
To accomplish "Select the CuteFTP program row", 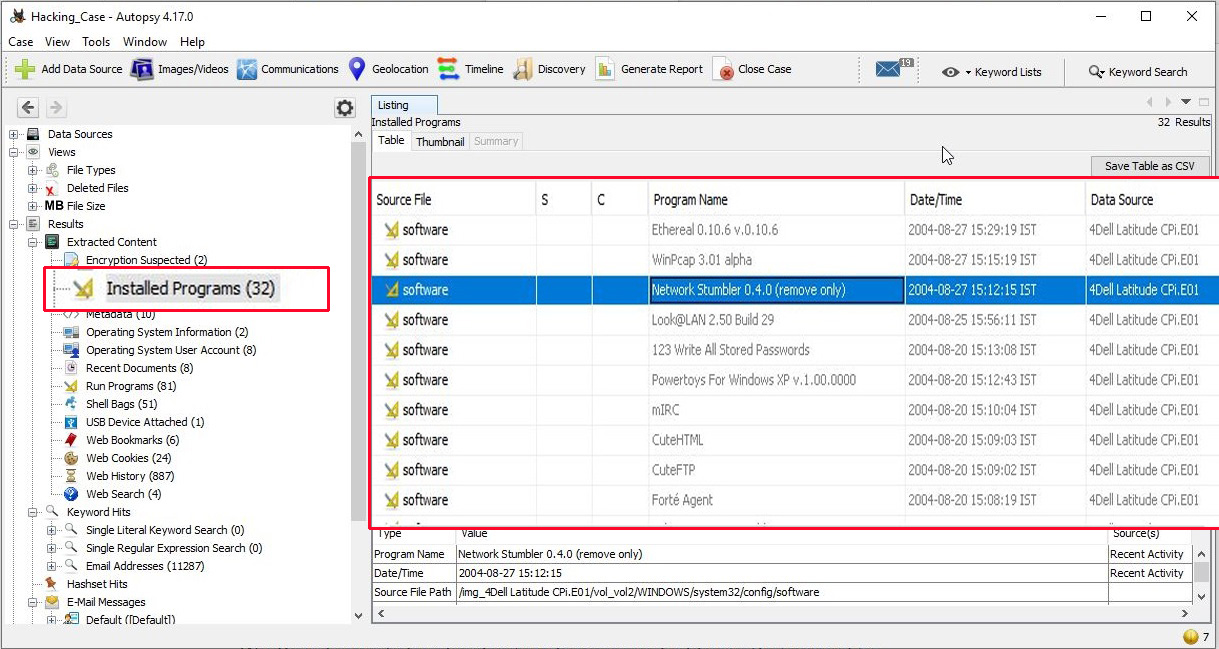I will 795,470.
